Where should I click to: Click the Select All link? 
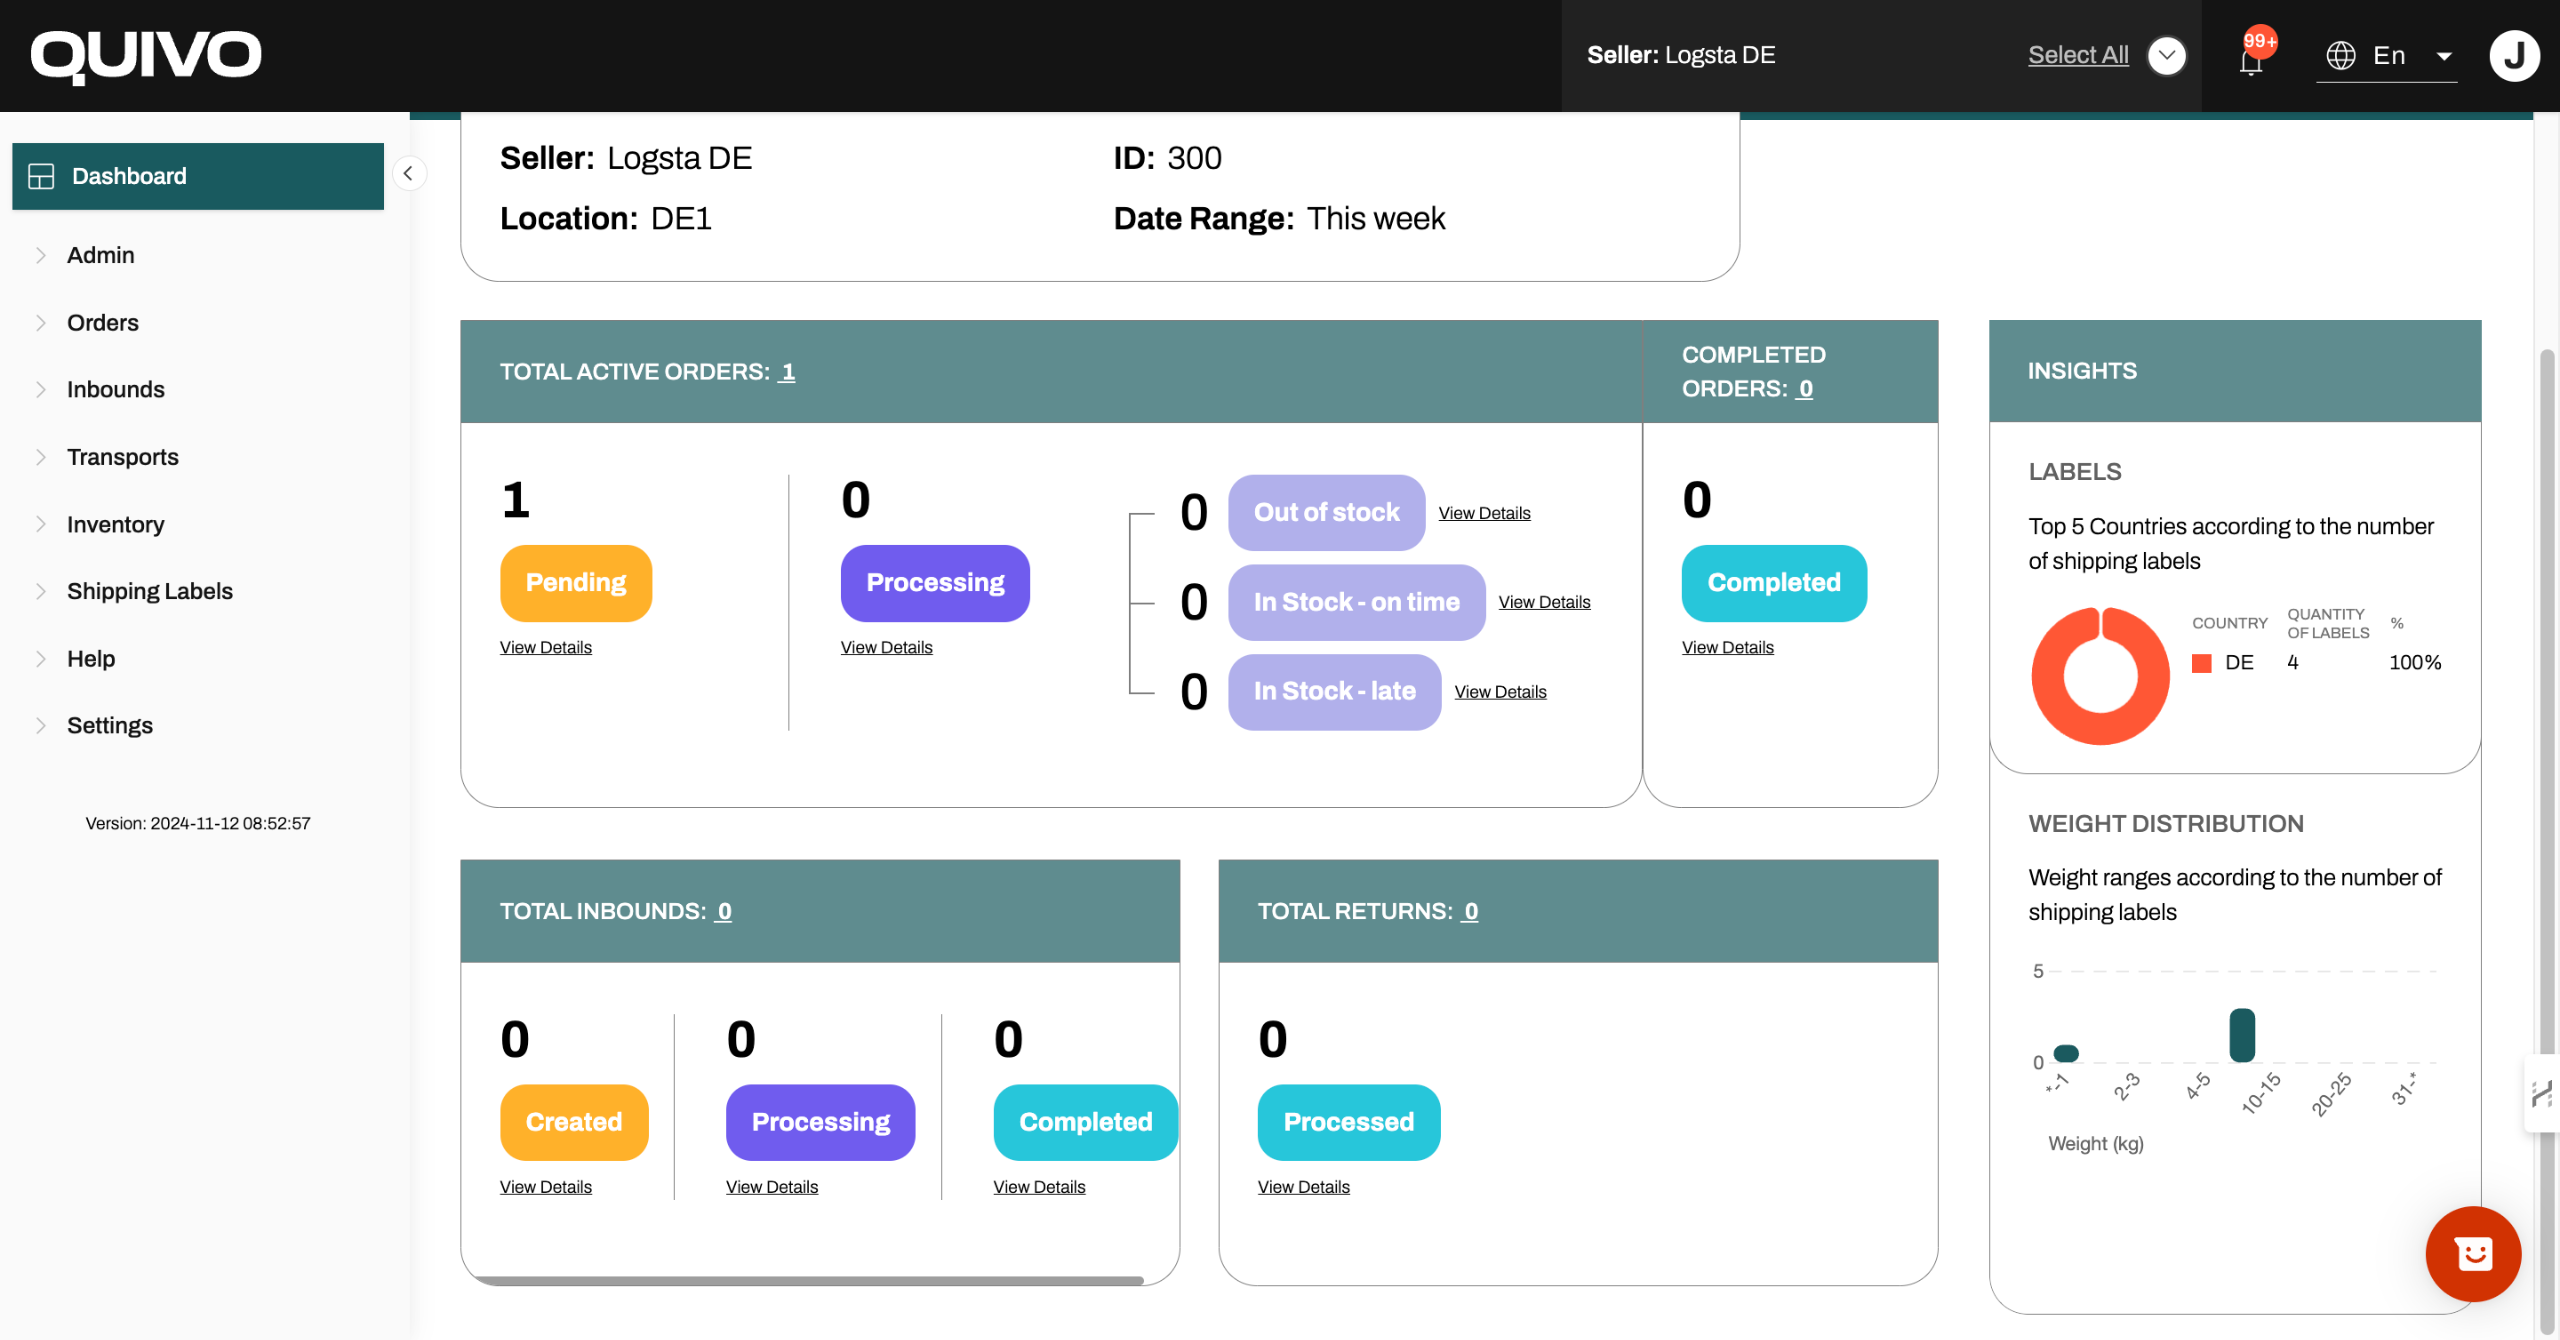[2078, 55]
